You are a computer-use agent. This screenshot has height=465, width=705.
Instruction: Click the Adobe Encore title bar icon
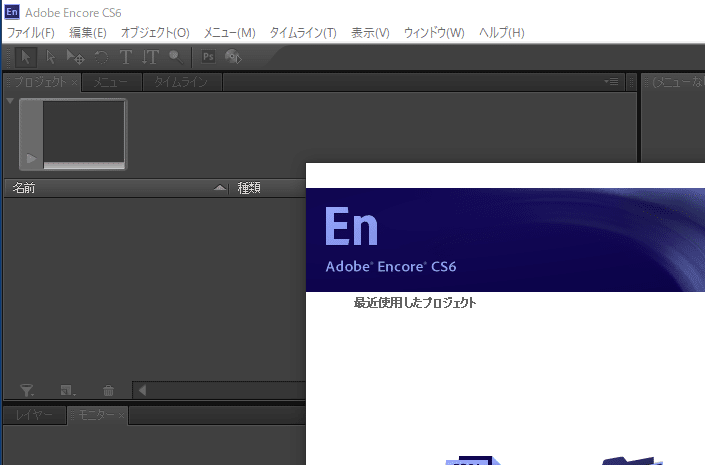12,12
